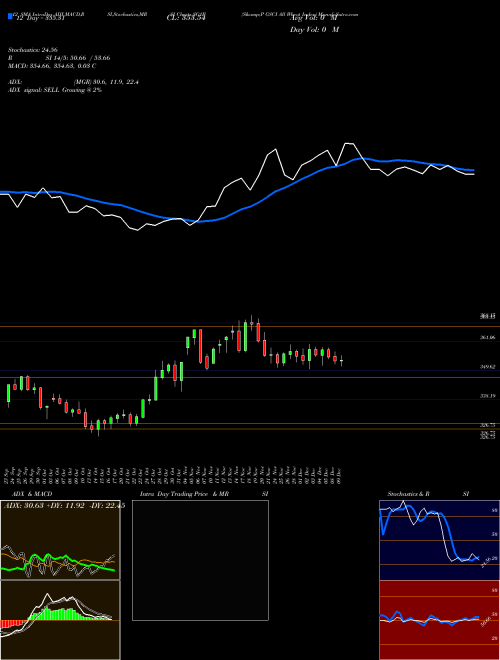
Task: Click the 'Stochastics & R' panel title
Action: pyautogui.click(x=408, y=494)
